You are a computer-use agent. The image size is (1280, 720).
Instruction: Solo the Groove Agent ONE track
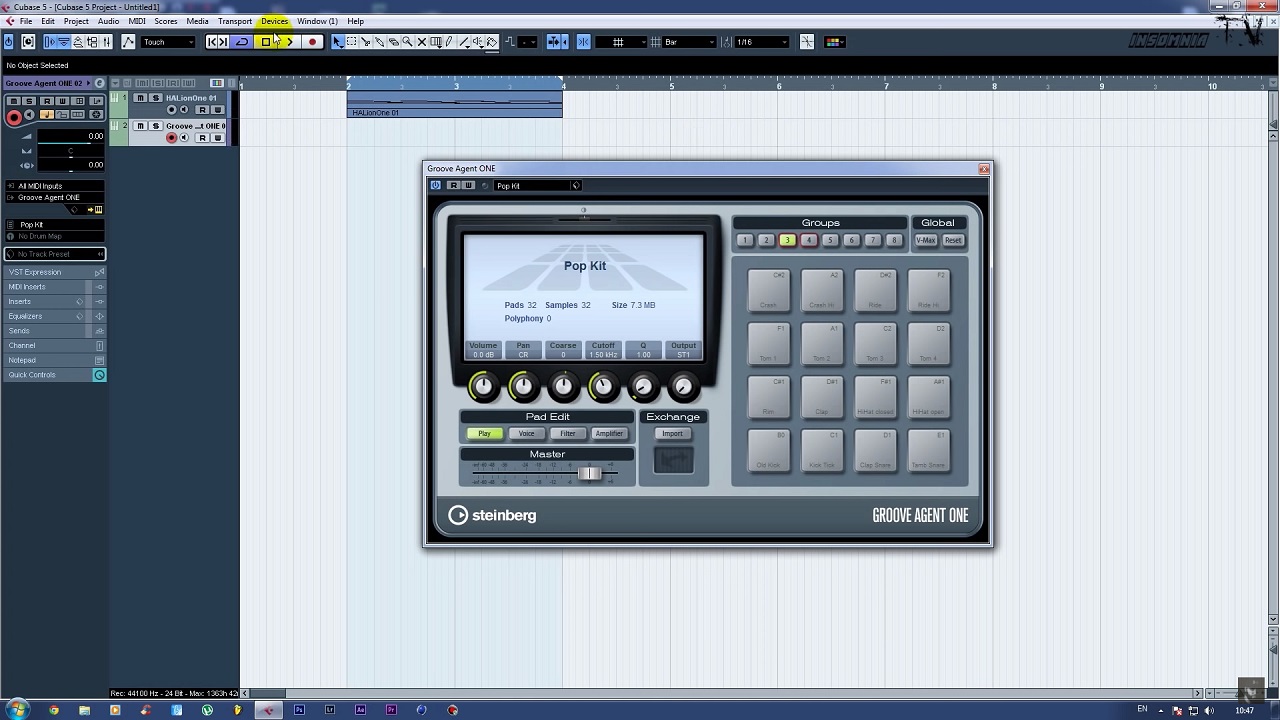pos(155,126)
